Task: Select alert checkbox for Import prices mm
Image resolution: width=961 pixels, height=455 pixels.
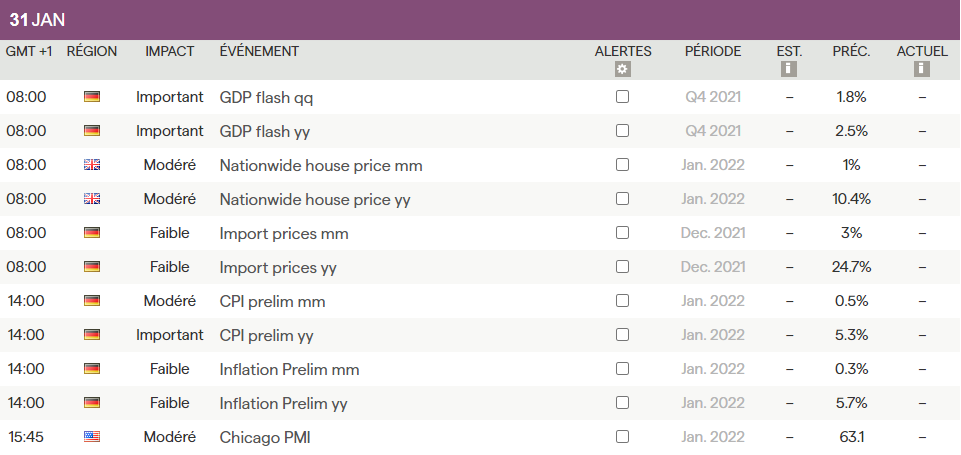Action: [x=622, y=233]
